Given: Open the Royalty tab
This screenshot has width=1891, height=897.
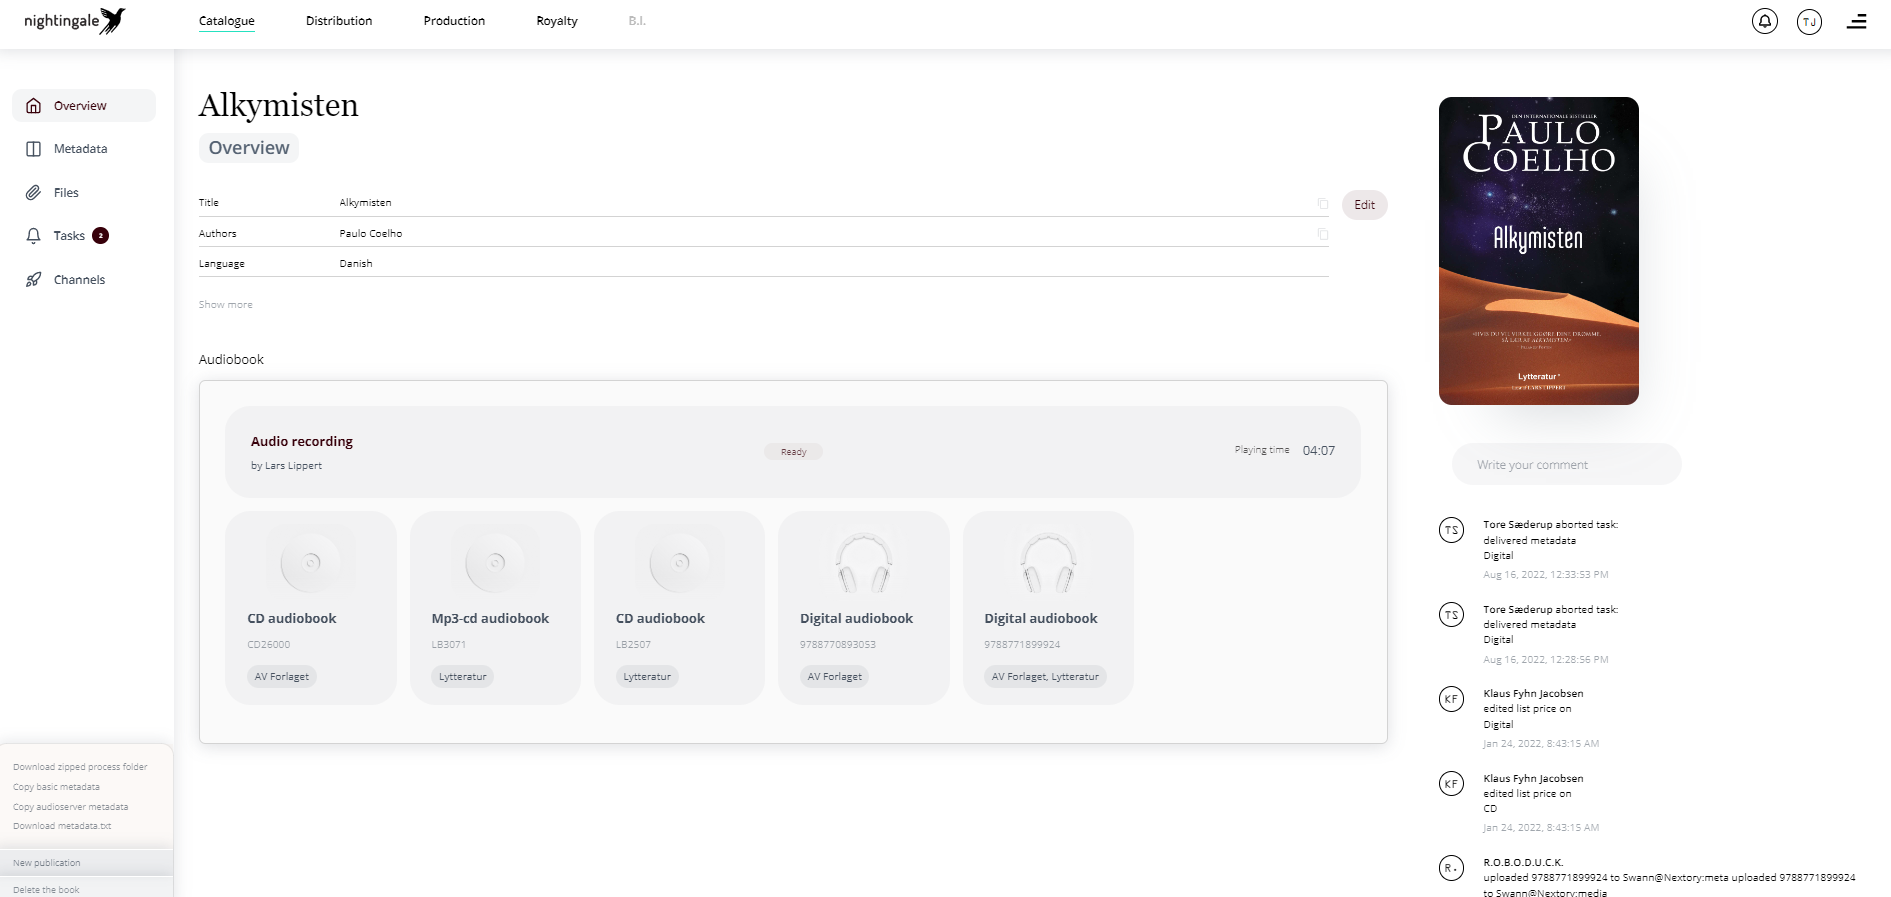Looking at the screenshot, I should click(x=557, y=21).
